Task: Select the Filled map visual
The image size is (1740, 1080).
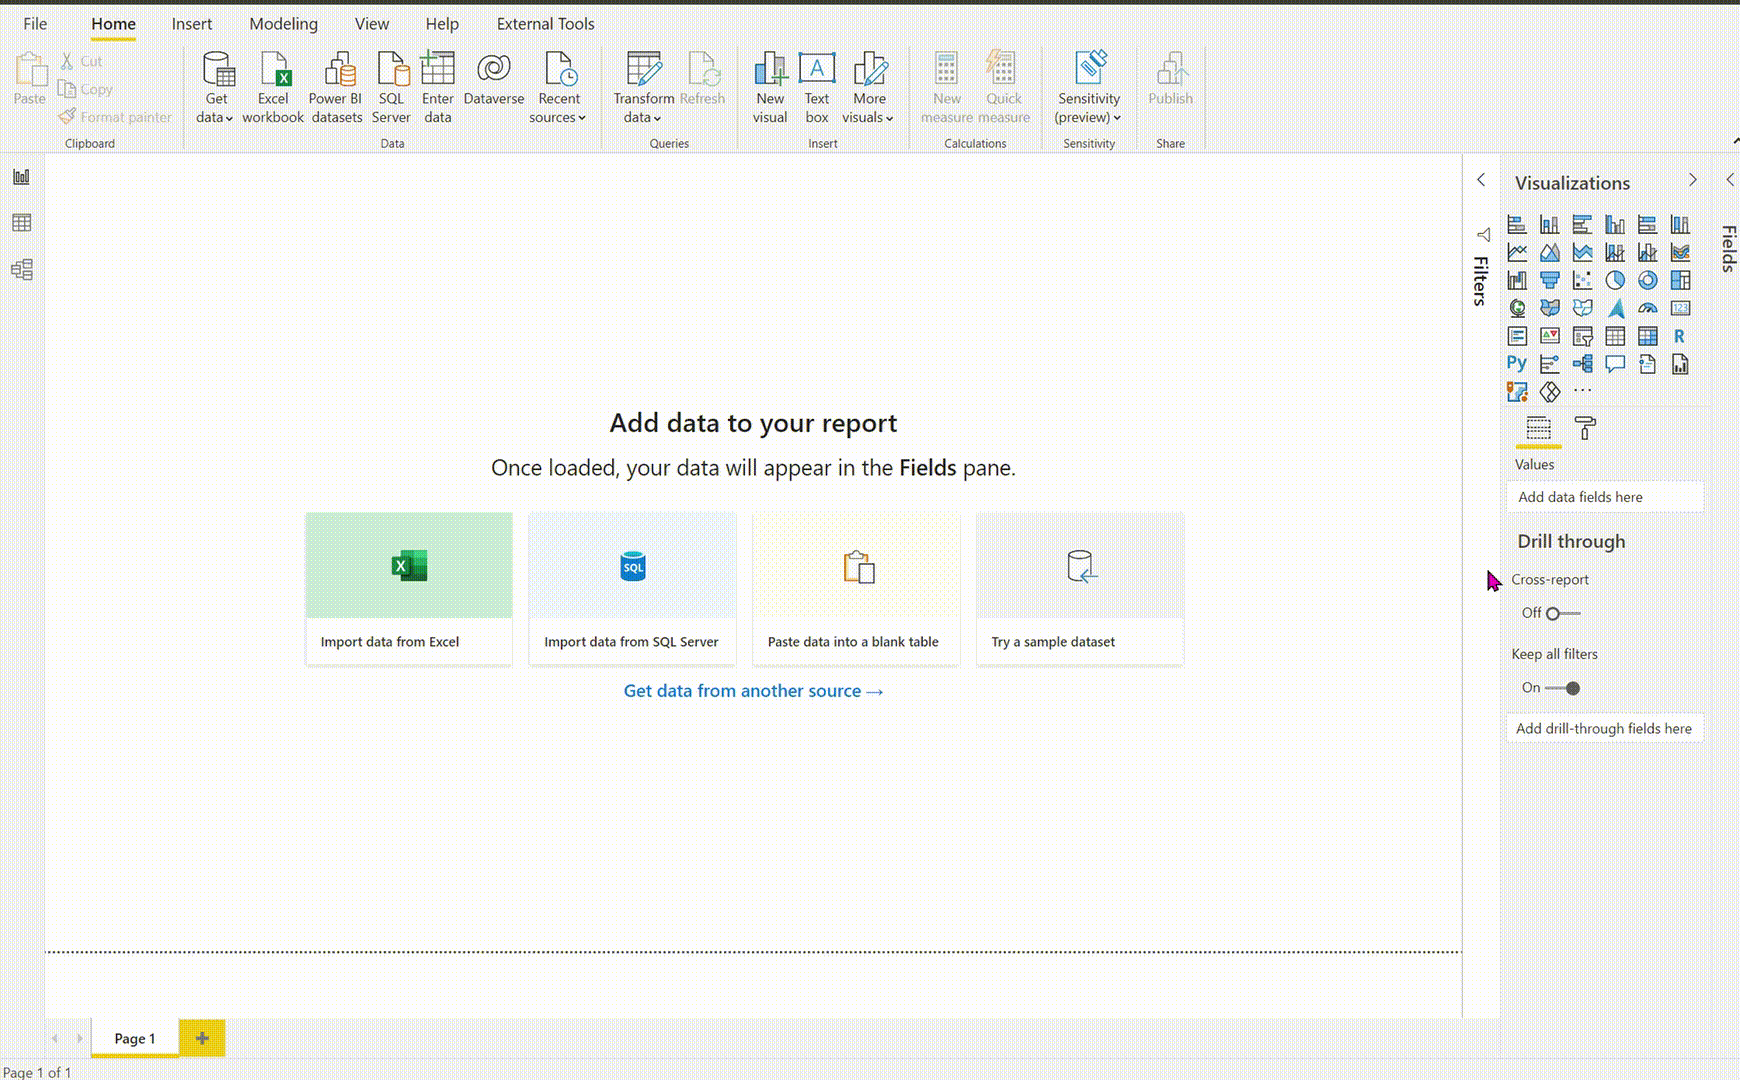Action: click(x=1549, y=308)
